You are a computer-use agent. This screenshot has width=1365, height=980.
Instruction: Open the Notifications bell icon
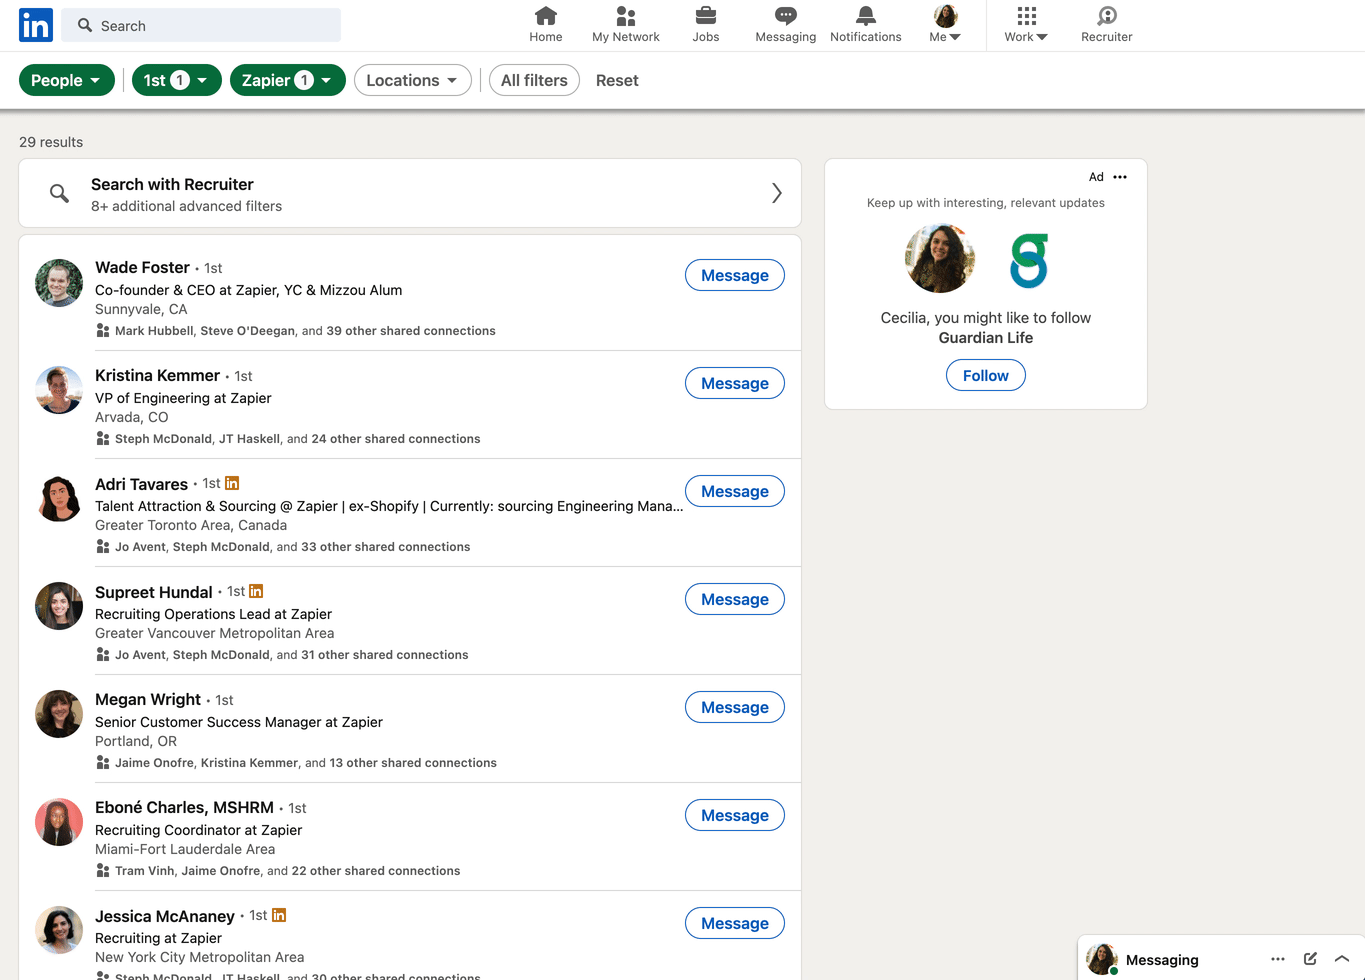point(866,16)
